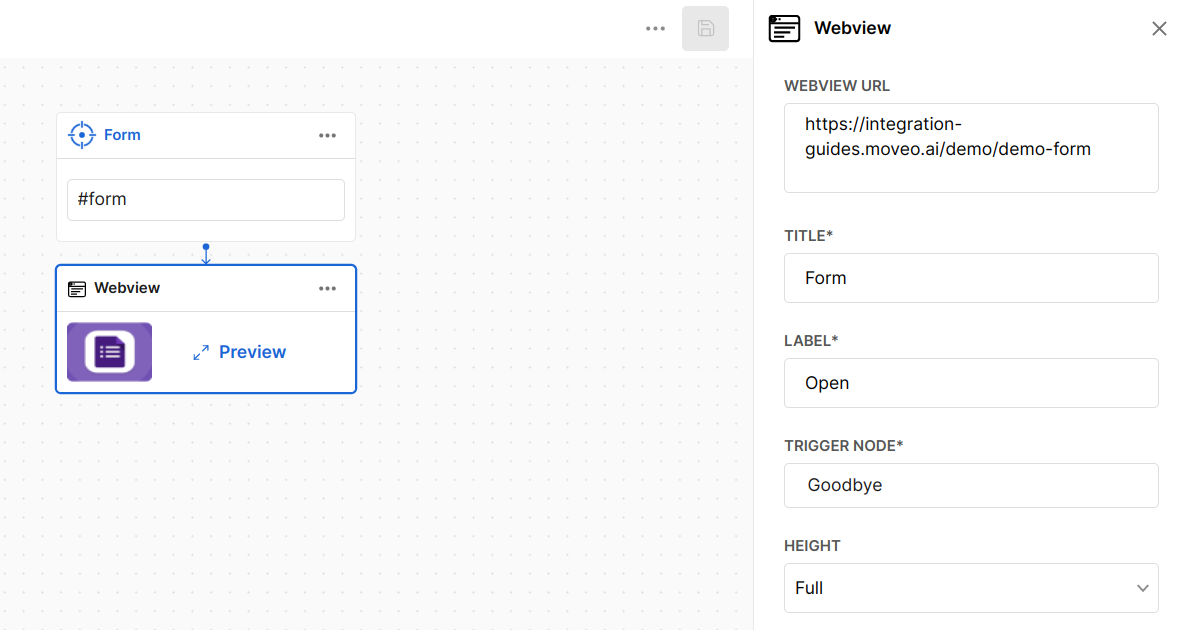
Task: Open the top toolbar three-dot options menu
Action: [x=655, y=29]
